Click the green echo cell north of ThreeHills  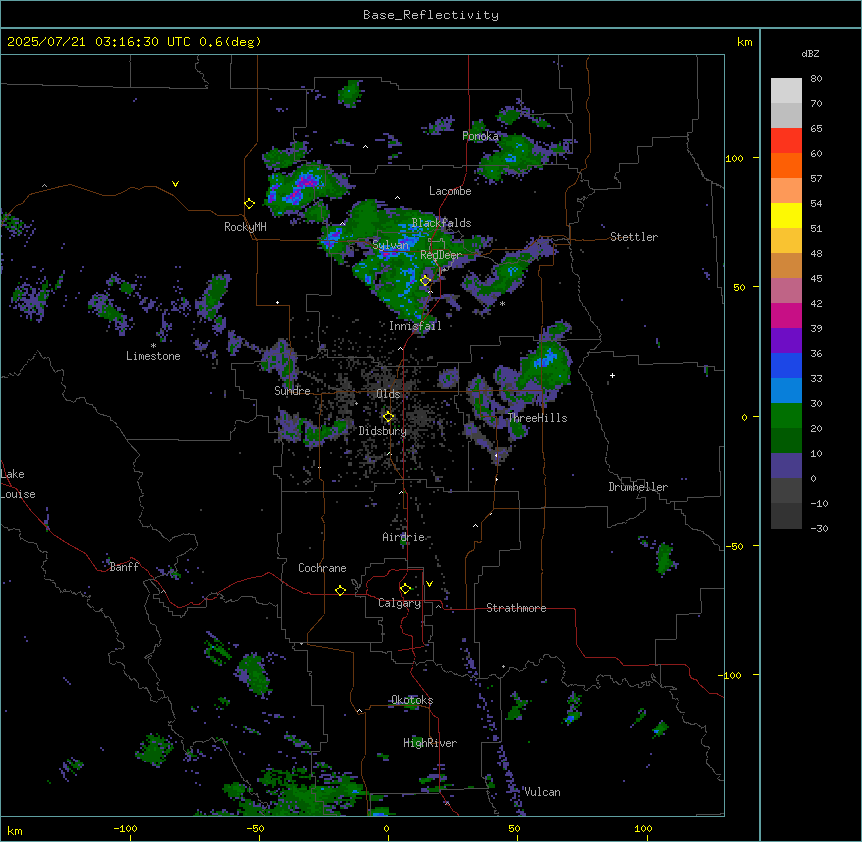[544, 364]
